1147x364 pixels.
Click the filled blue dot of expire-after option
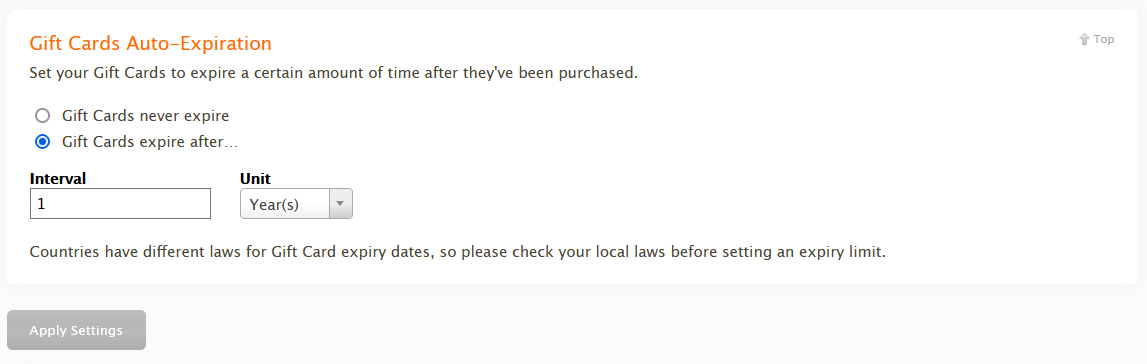pyautogui.click(x=43, y=142)
